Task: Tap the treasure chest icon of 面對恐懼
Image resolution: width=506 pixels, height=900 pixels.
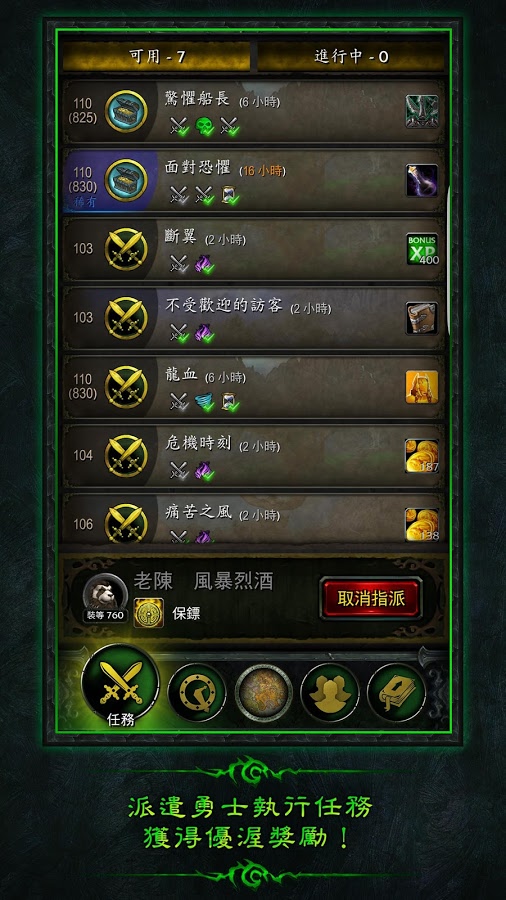Action: (x=126, y=180)
